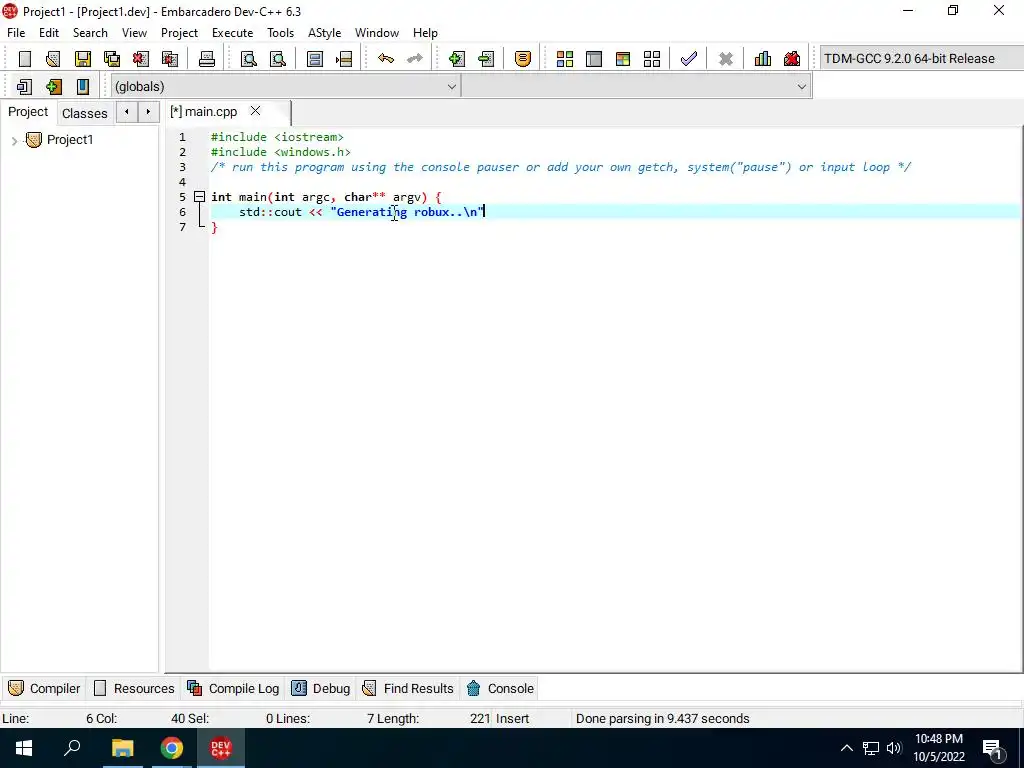Image resolution: width=1024 pixels, height=768 pixels.
Task: Close current file via toolbar
Action: tap(140, 59)
